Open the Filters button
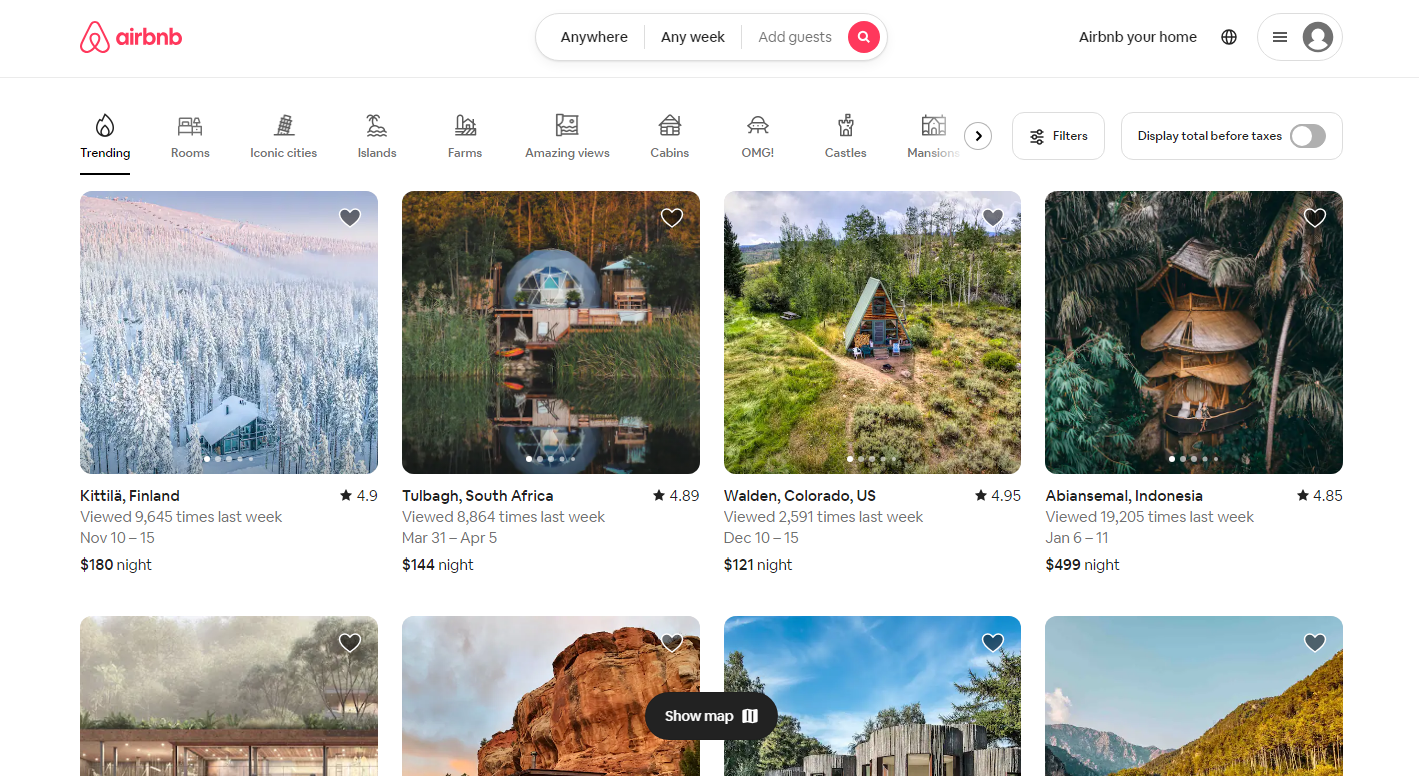 click(1058, 136)
